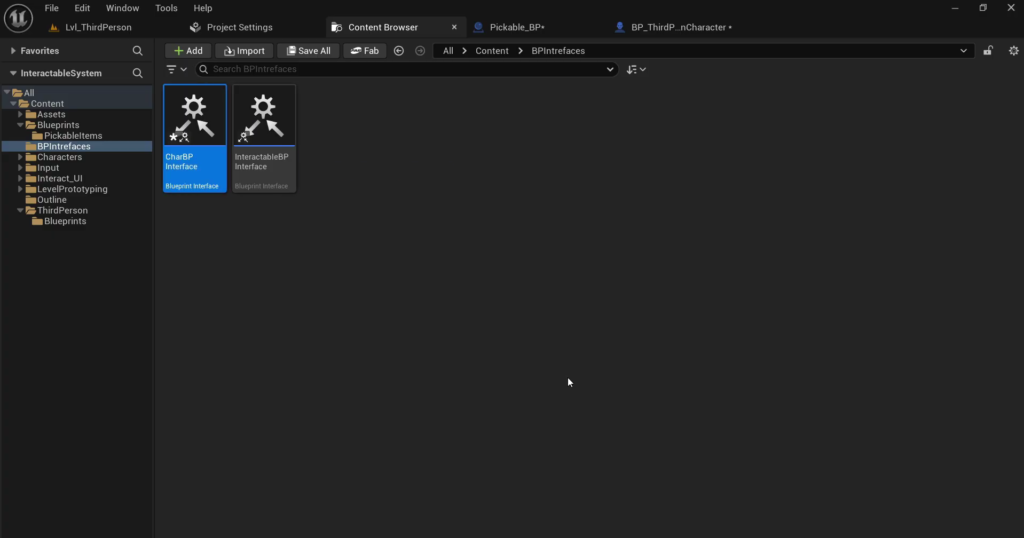Click the Search BPIntrefaces field
Viewport: 1024px width, 538px height.
click(407, 69)
